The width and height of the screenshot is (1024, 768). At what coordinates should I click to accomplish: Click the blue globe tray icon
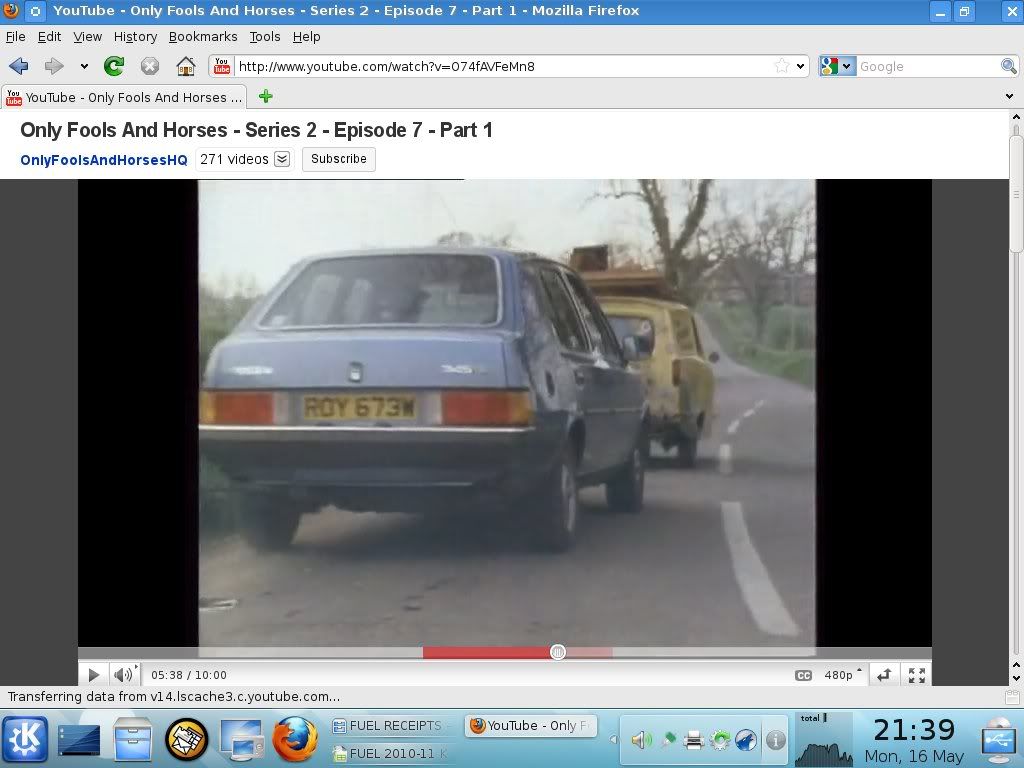pos(746,740)
